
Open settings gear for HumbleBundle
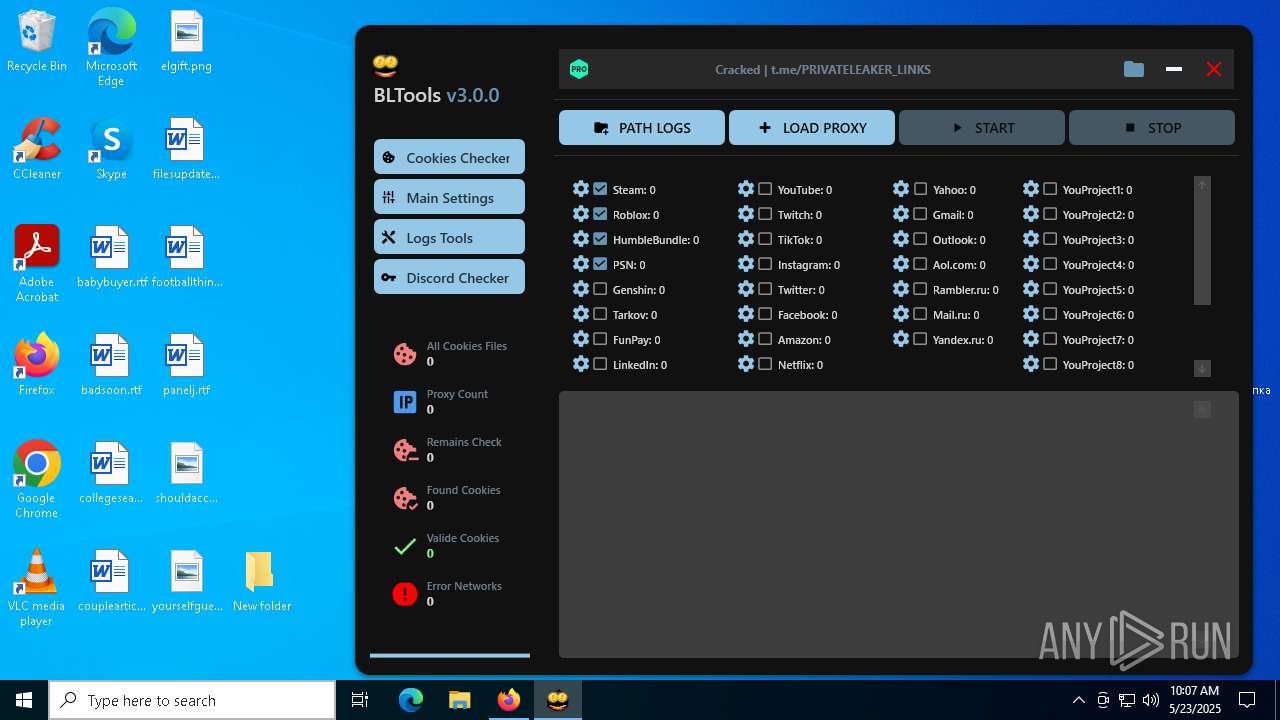[581, 239]
